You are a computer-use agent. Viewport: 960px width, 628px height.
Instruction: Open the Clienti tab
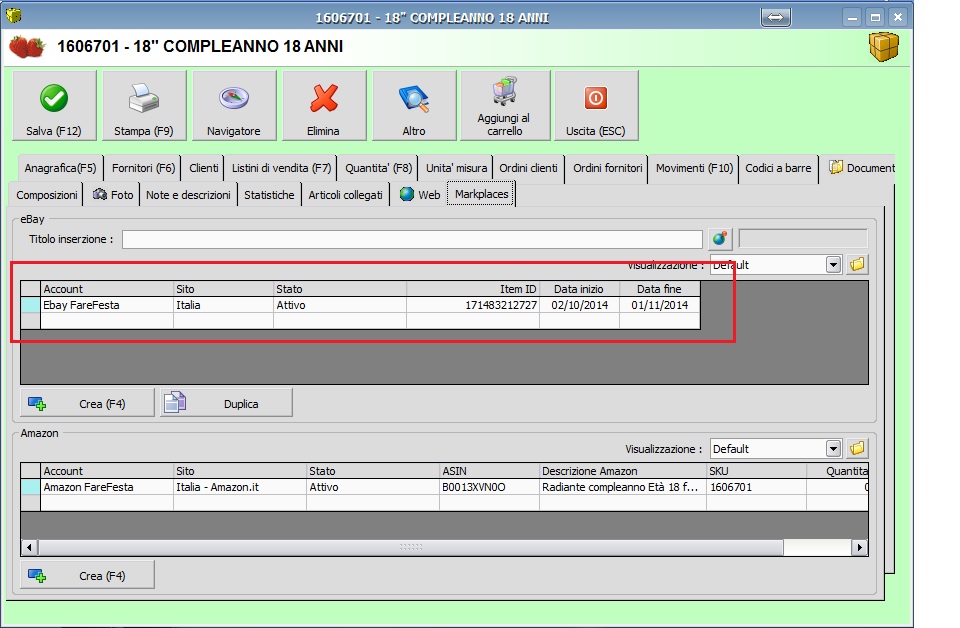coord(203,168)
